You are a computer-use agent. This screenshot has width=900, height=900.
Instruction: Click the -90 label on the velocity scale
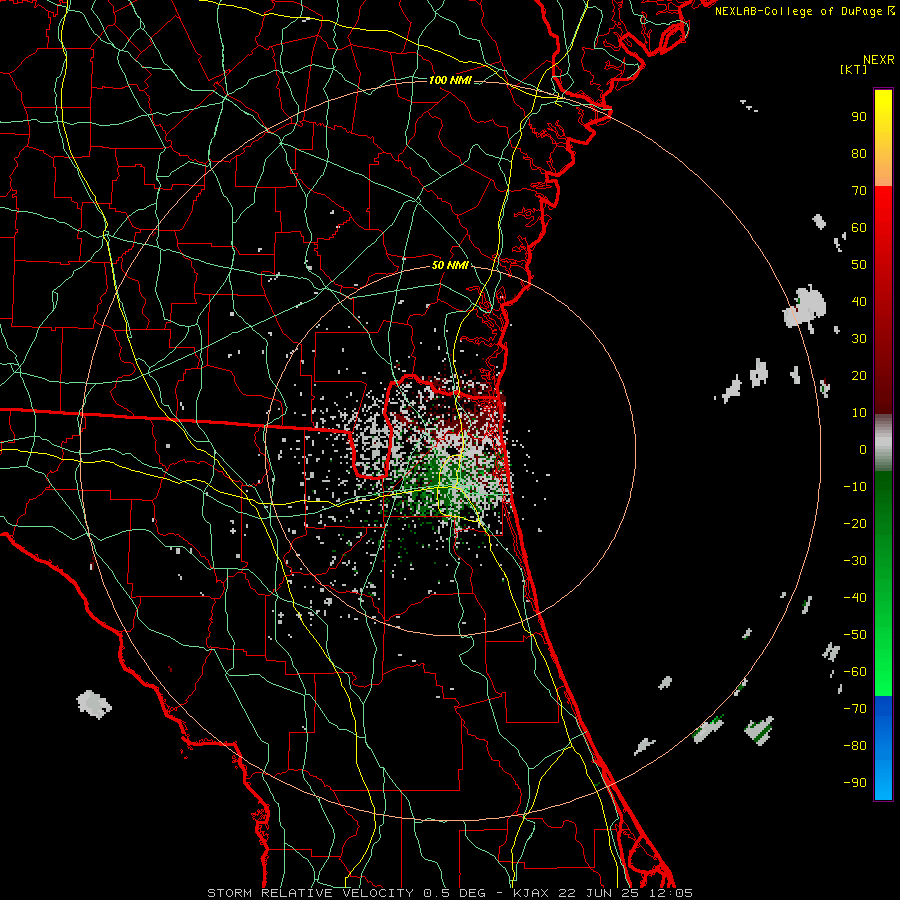[855, 783]
